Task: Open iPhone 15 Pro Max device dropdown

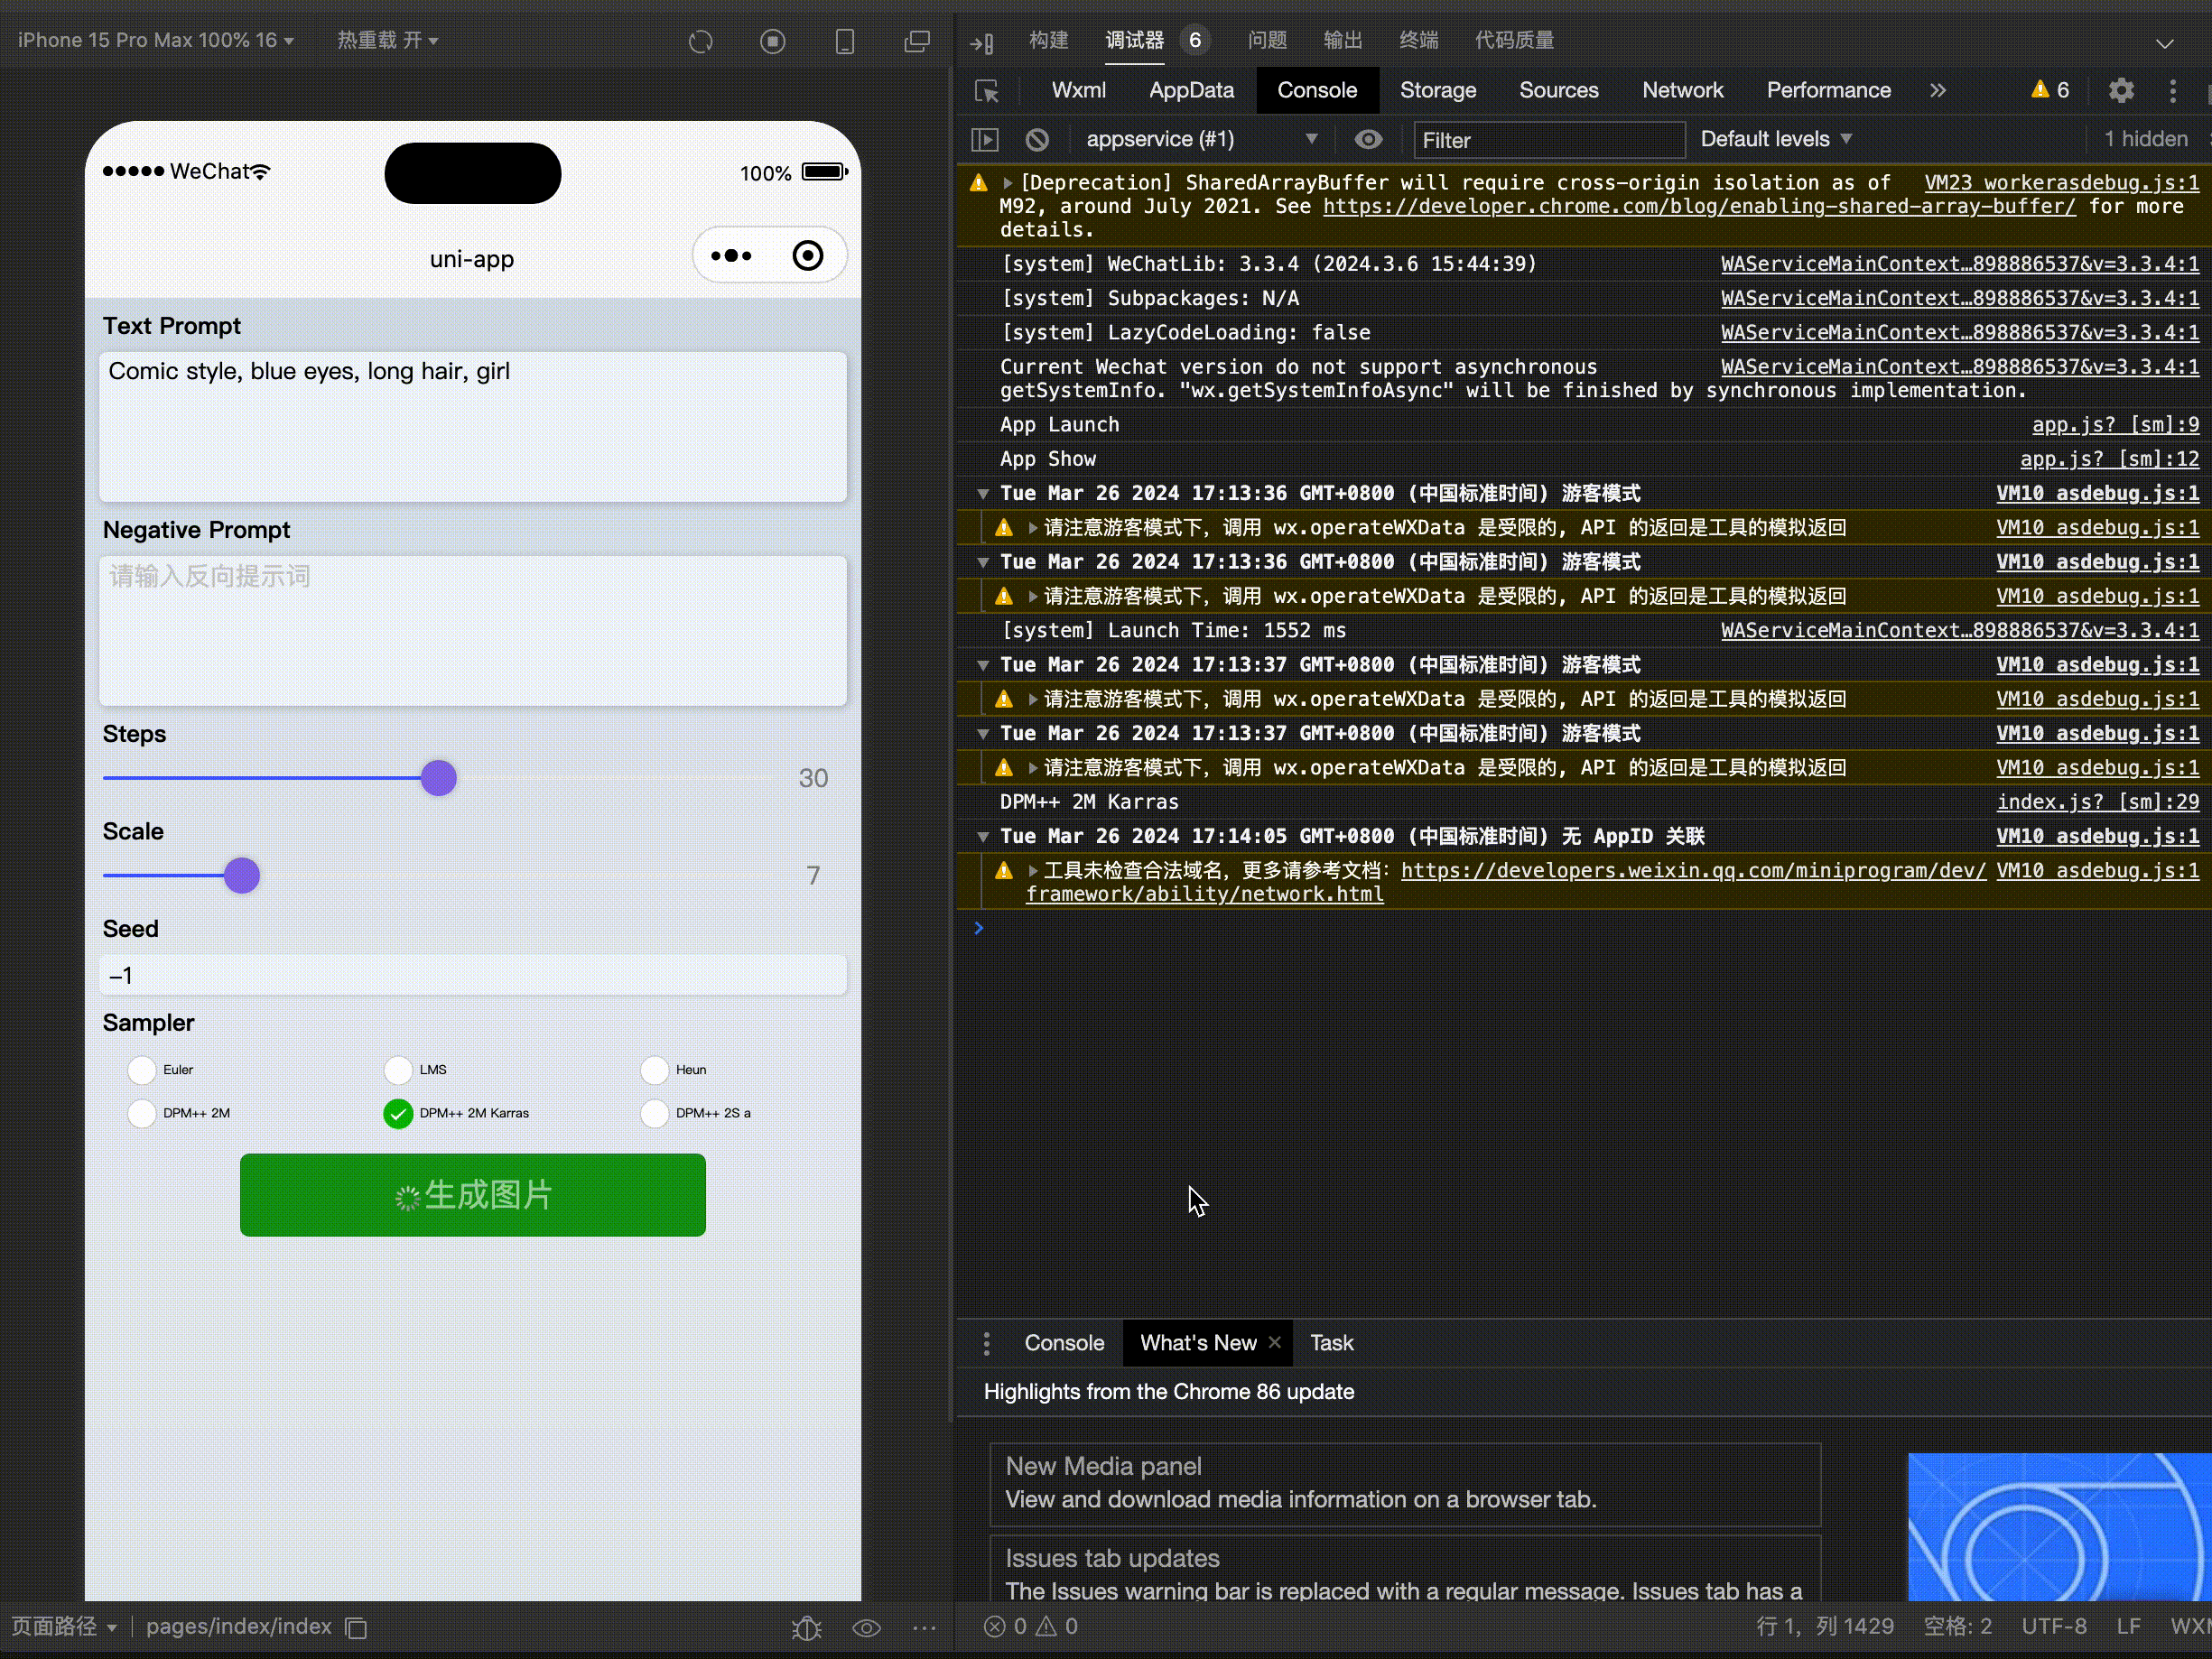Action: (155, 41)
